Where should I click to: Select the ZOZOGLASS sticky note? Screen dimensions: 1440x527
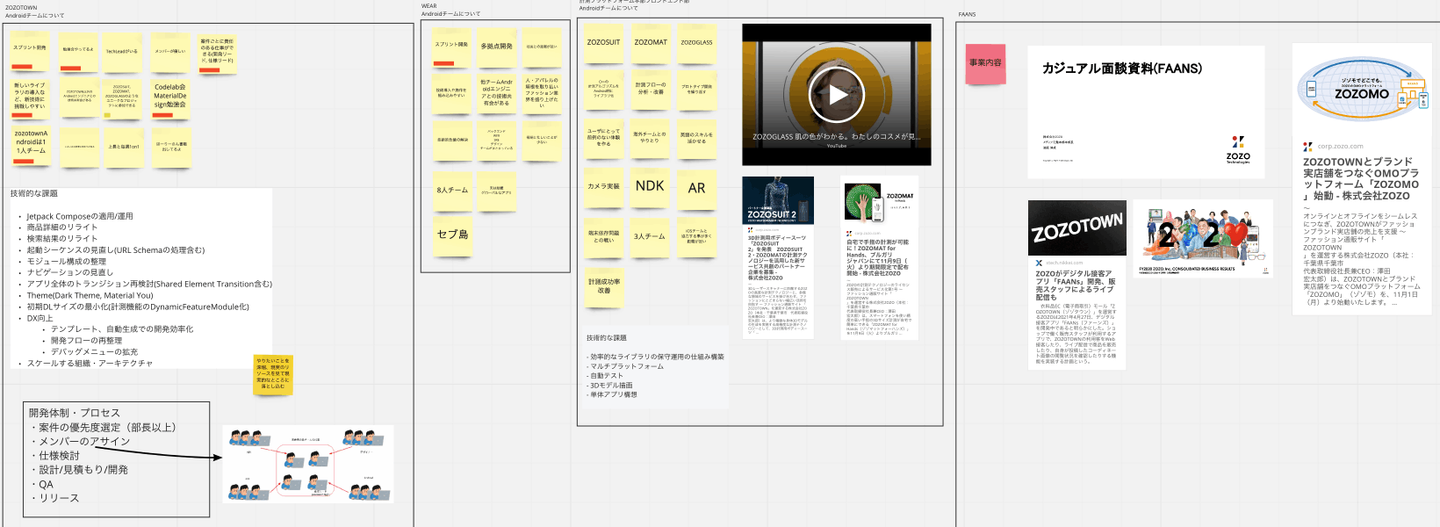696,43
